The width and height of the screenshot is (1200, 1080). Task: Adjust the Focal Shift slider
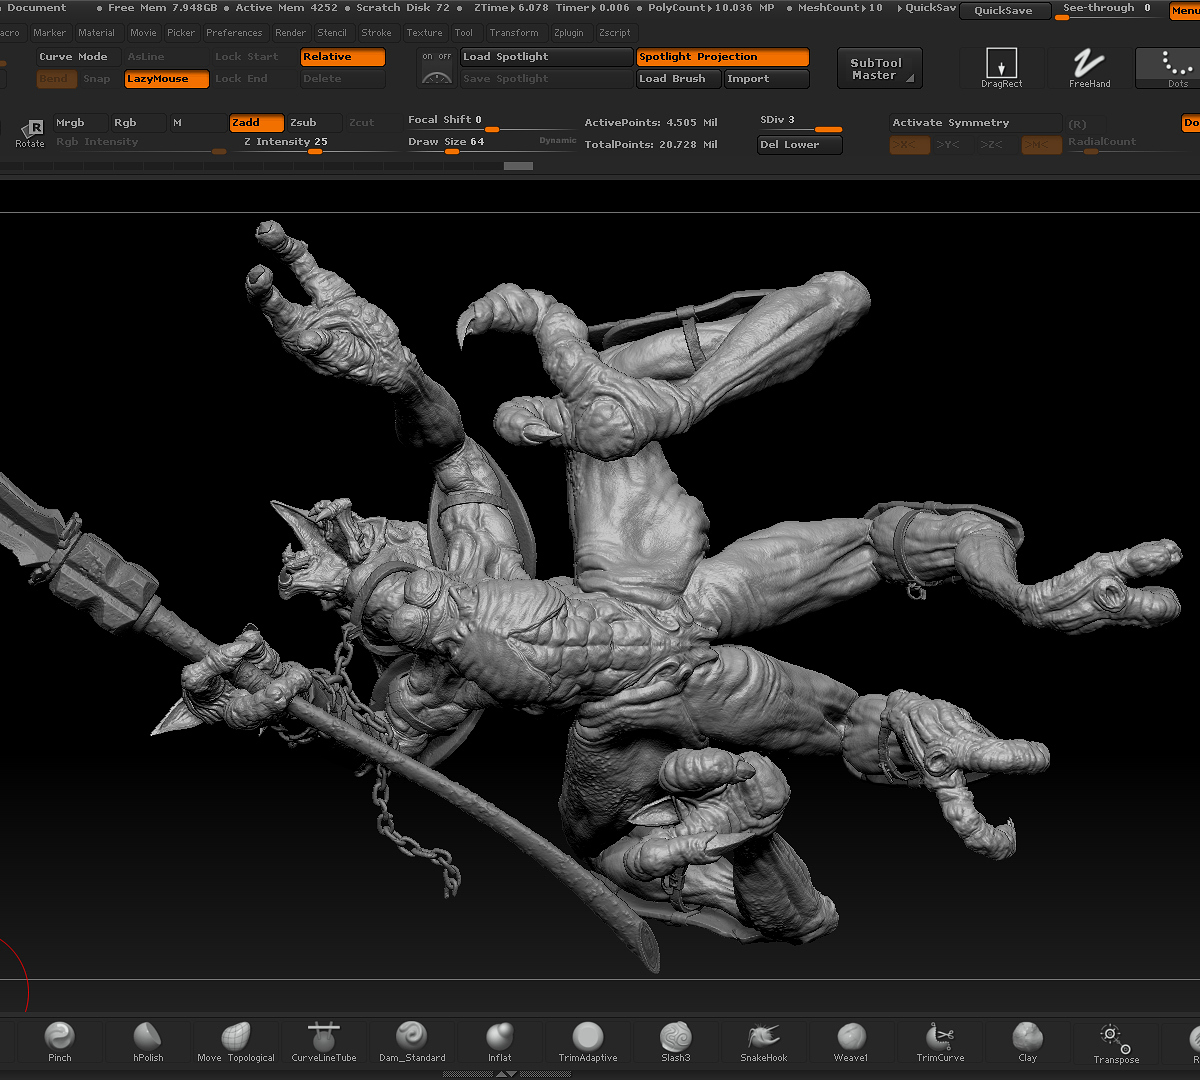pos(492,123)
